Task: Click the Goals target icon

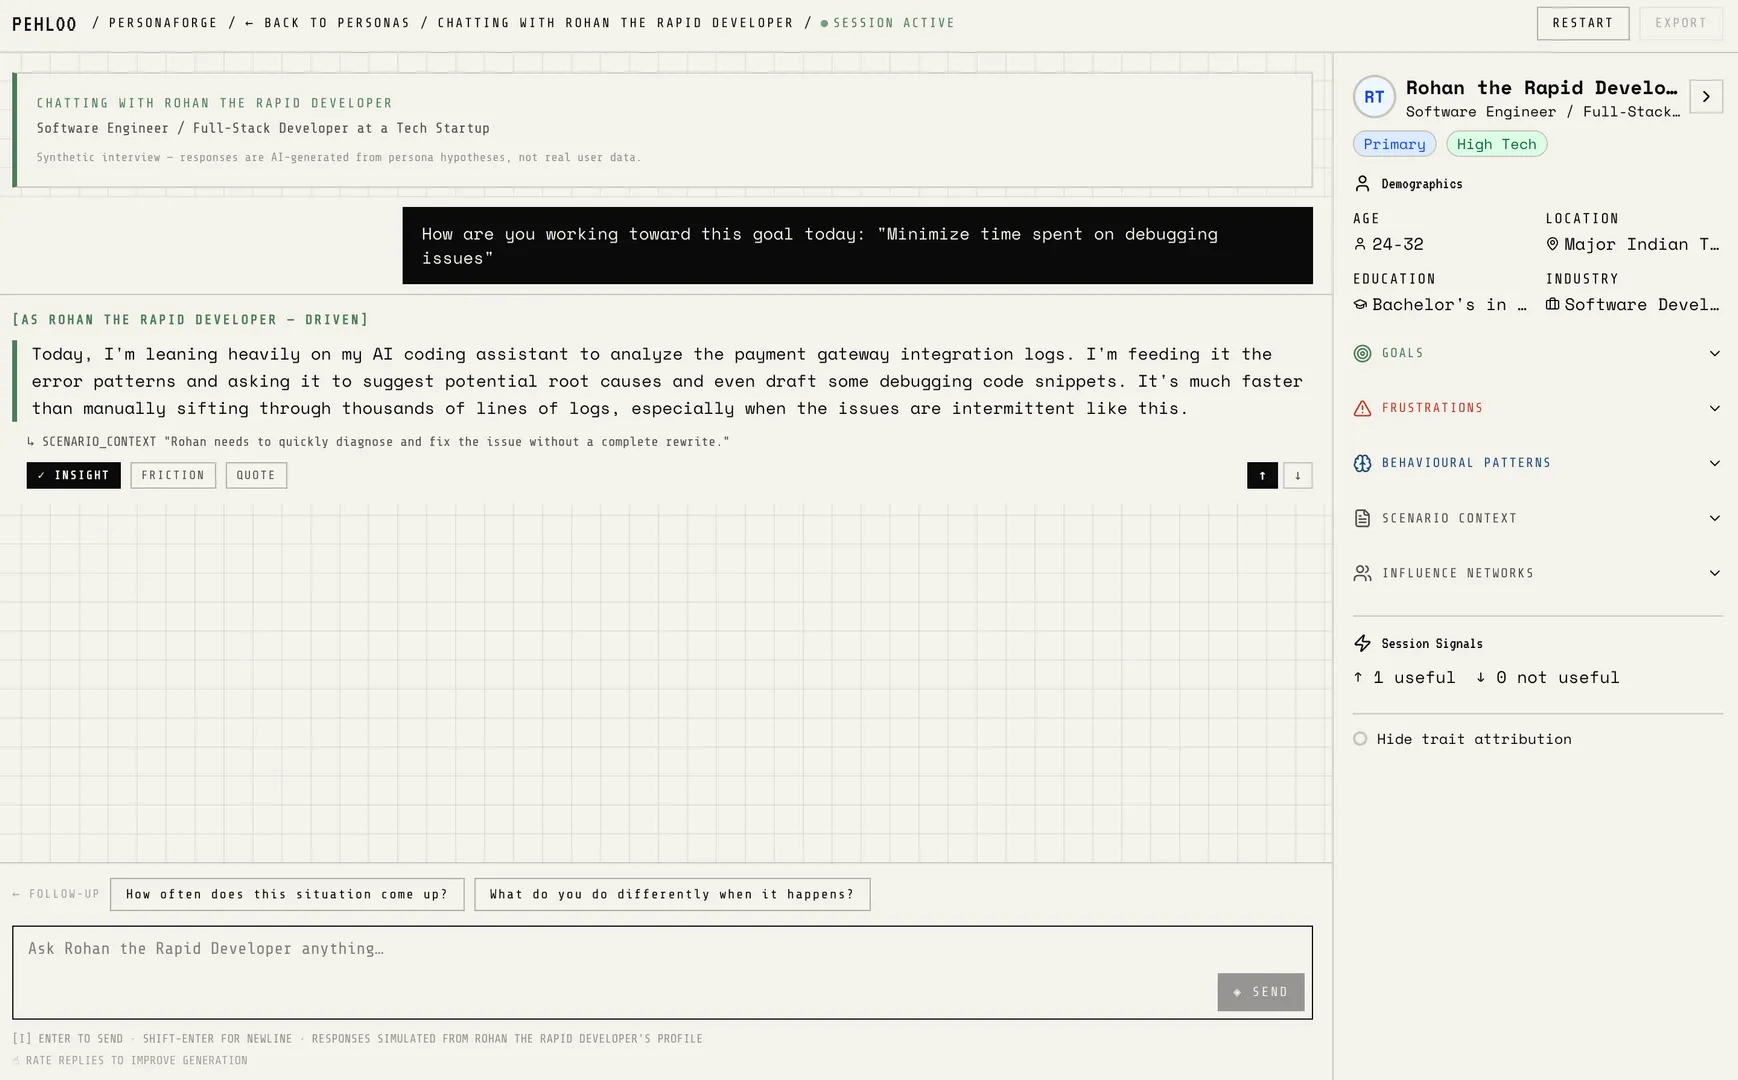Action: 1362,353
